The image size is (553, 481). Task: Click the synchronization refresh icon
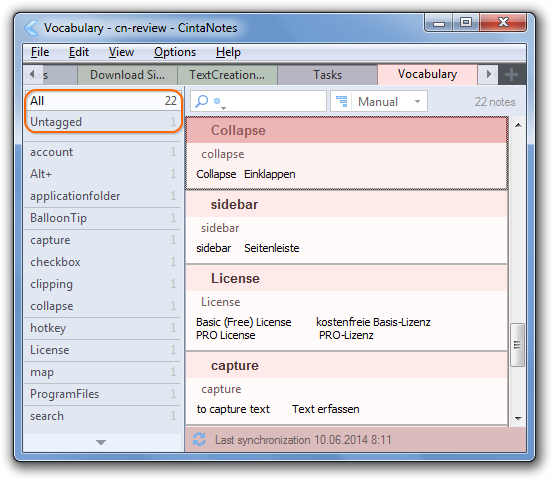199,439
